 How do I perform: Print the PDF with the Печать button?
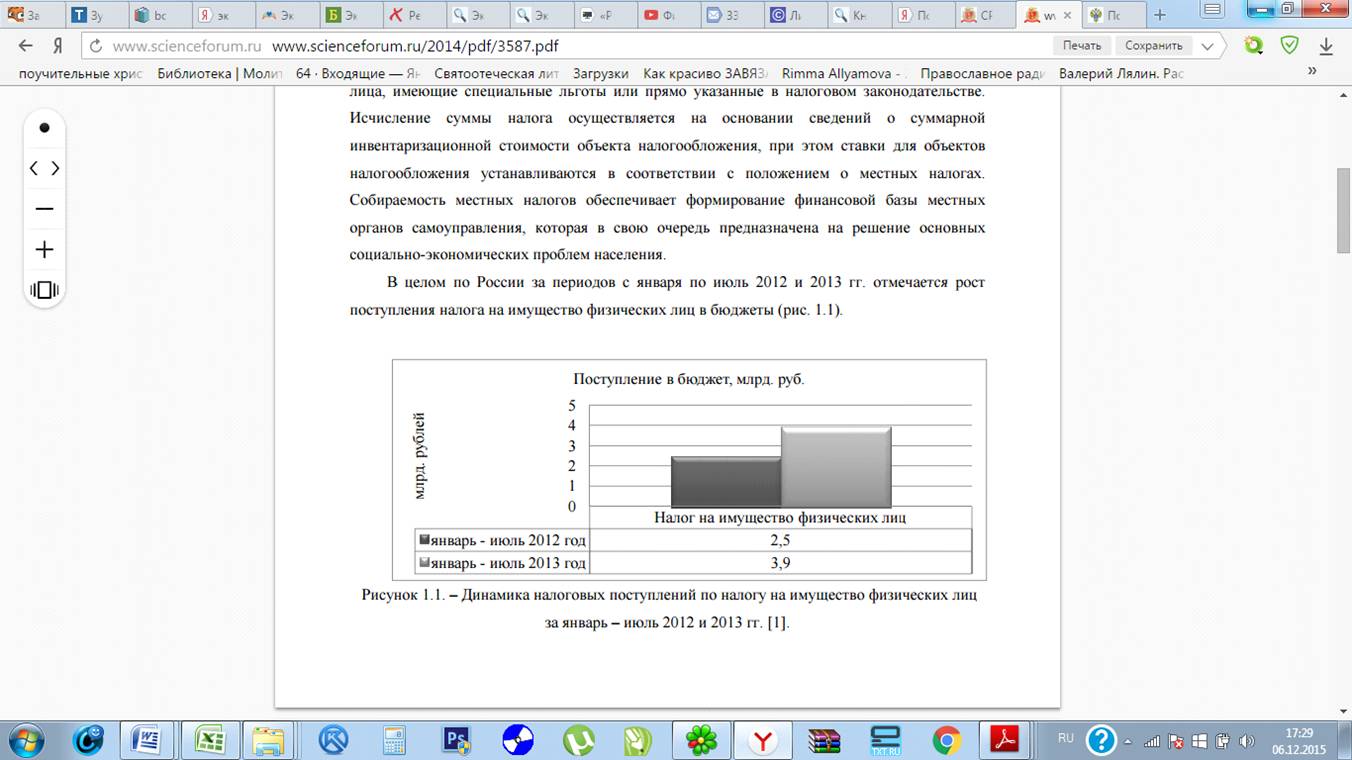coord(1081,46)
